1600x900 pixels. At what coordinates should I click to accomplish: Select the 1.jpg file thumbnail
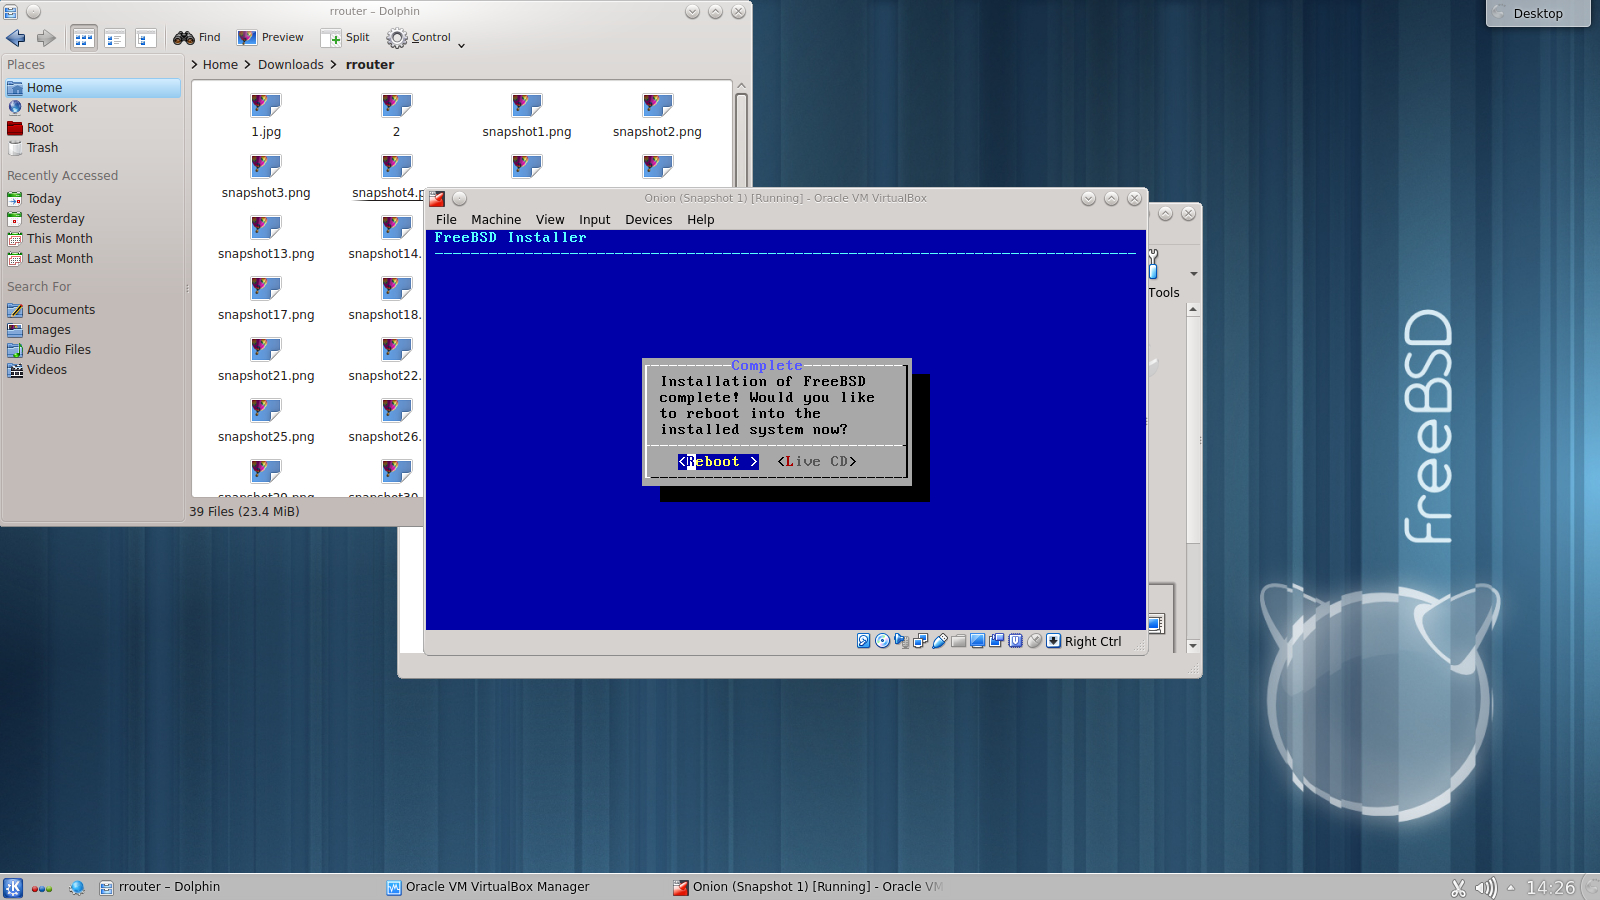pyautogui.click(x=266, y=105)
